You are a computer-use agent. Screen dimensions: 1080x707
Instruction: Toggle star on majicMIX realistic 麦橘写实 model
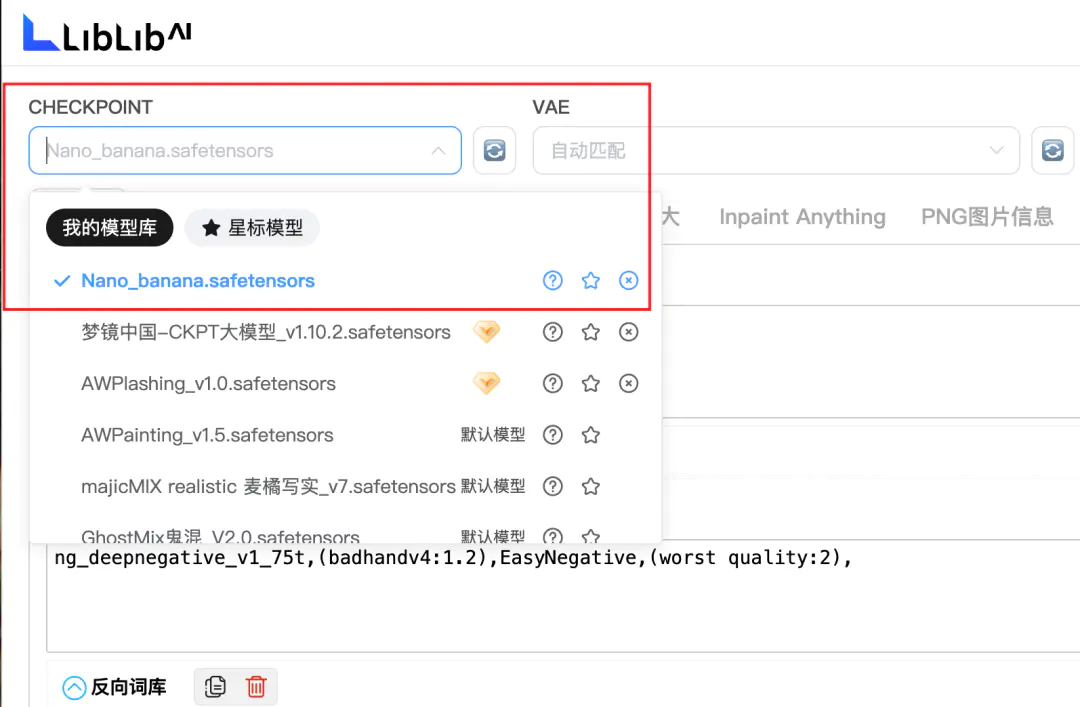(x=590, y=486)
